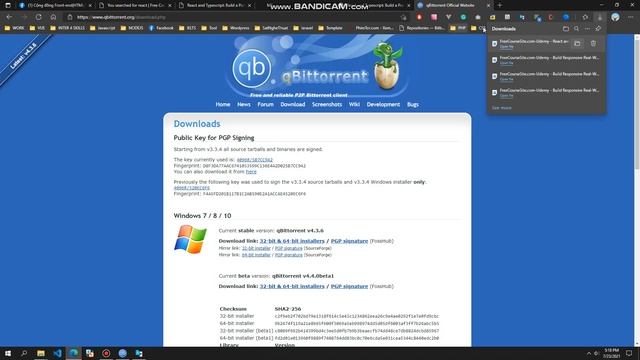Open Development in site navigation
Screen dimensions: 640x360
point(383,104)
